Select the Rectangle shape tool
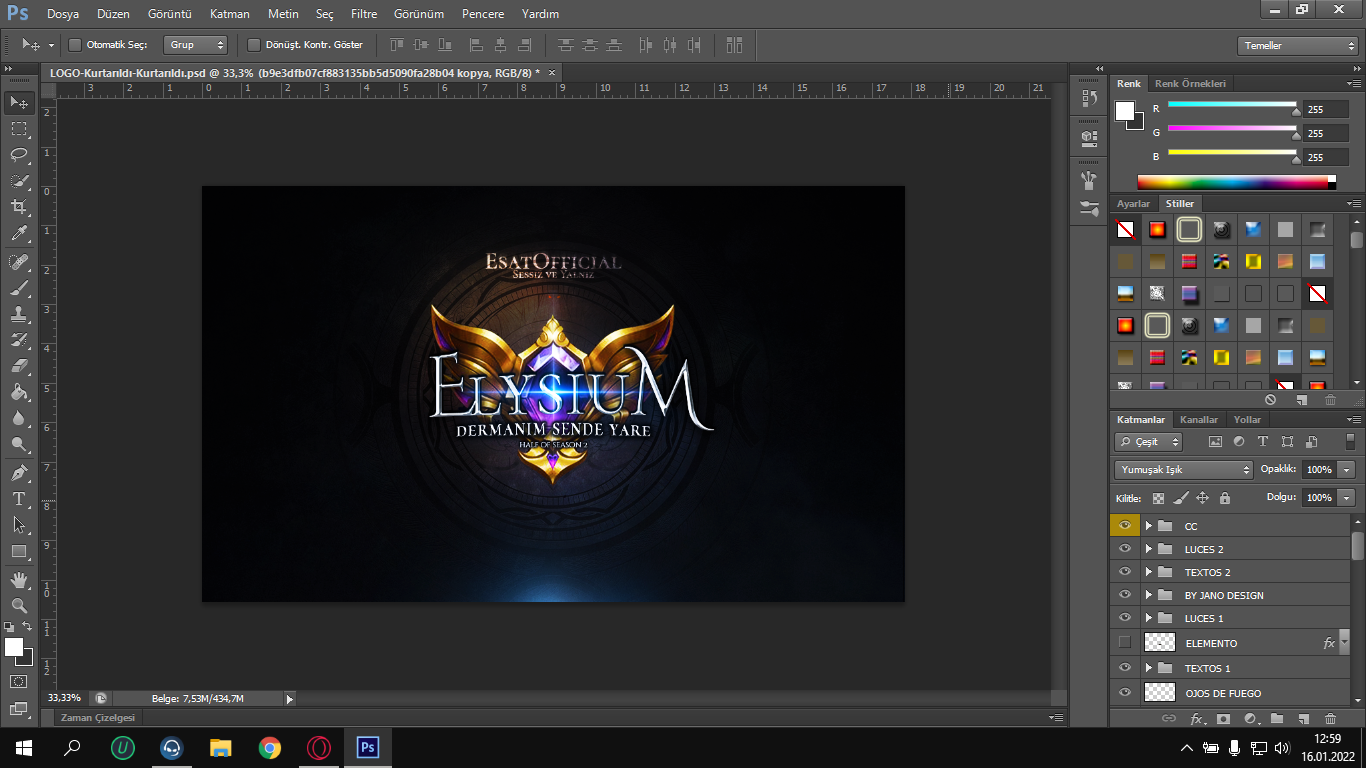1366x768 pixels. click(x=19, y=551)
